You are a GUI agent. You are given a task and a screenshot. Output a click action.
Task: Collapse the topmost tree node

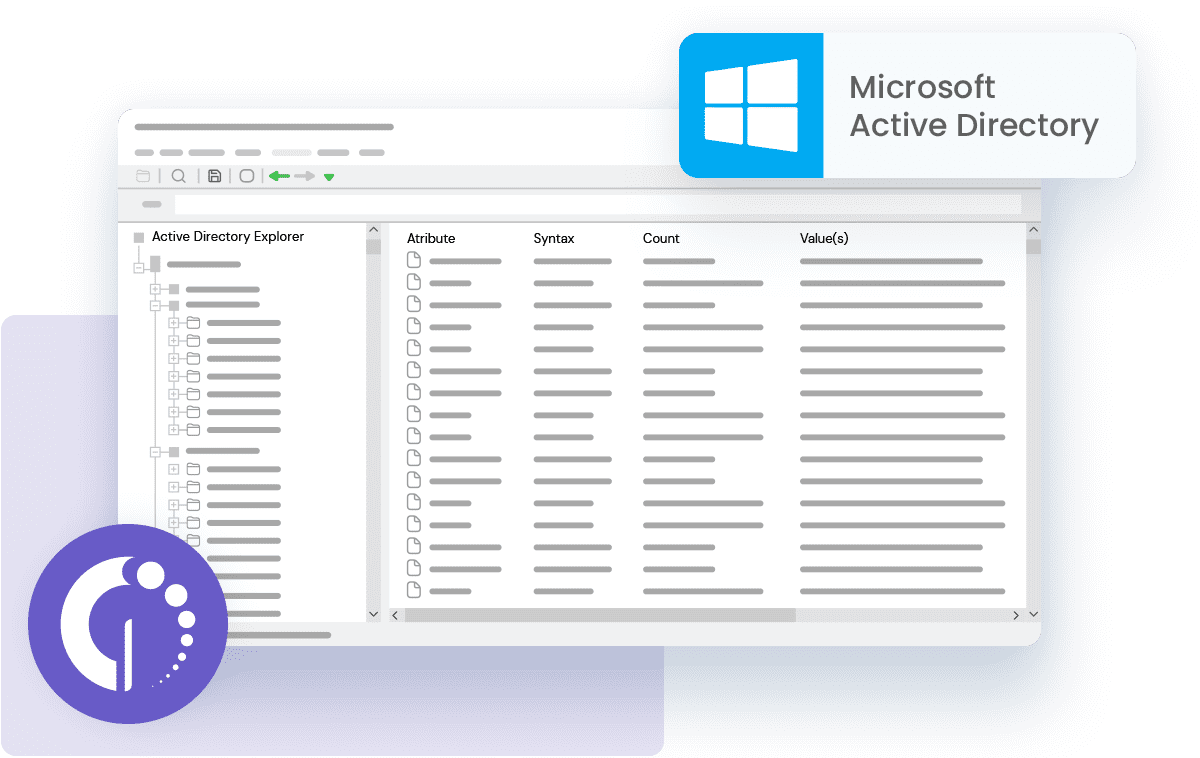(139, 268)
